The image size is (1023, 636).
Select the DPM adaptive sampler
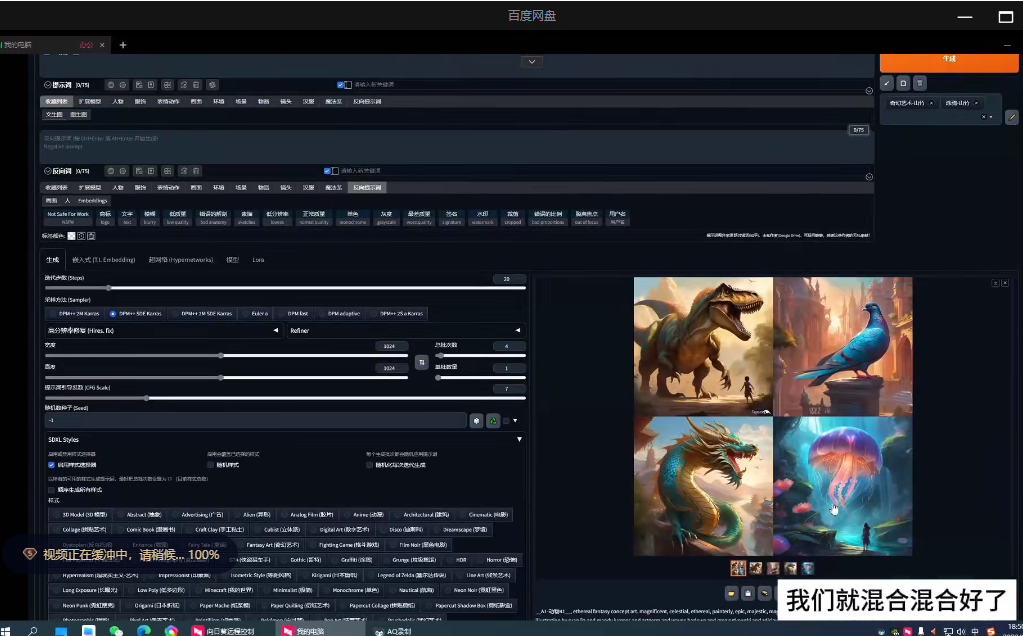pos(339,314)
